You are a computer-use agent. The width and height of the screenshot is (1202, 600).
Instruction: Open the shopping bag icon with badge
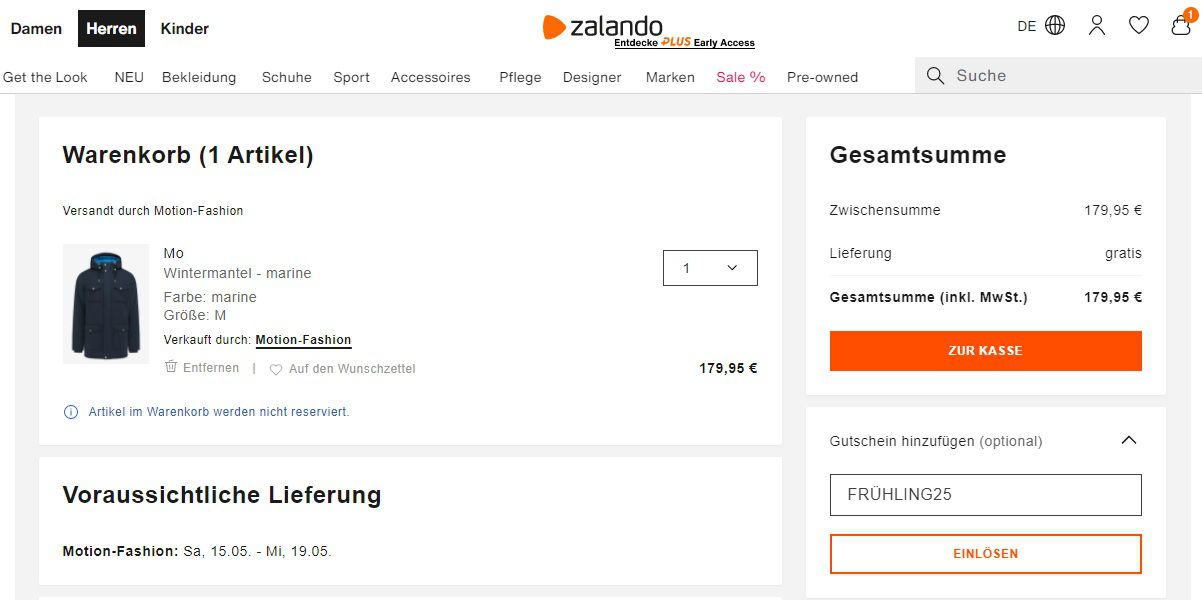pos(1180,29)
